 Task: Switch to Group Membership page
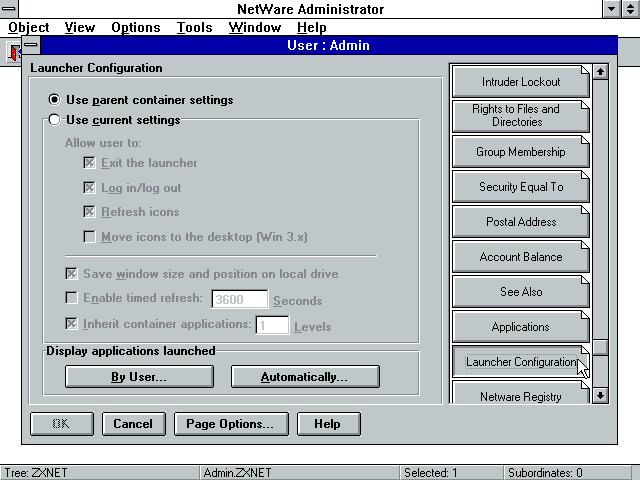(521, 152)
